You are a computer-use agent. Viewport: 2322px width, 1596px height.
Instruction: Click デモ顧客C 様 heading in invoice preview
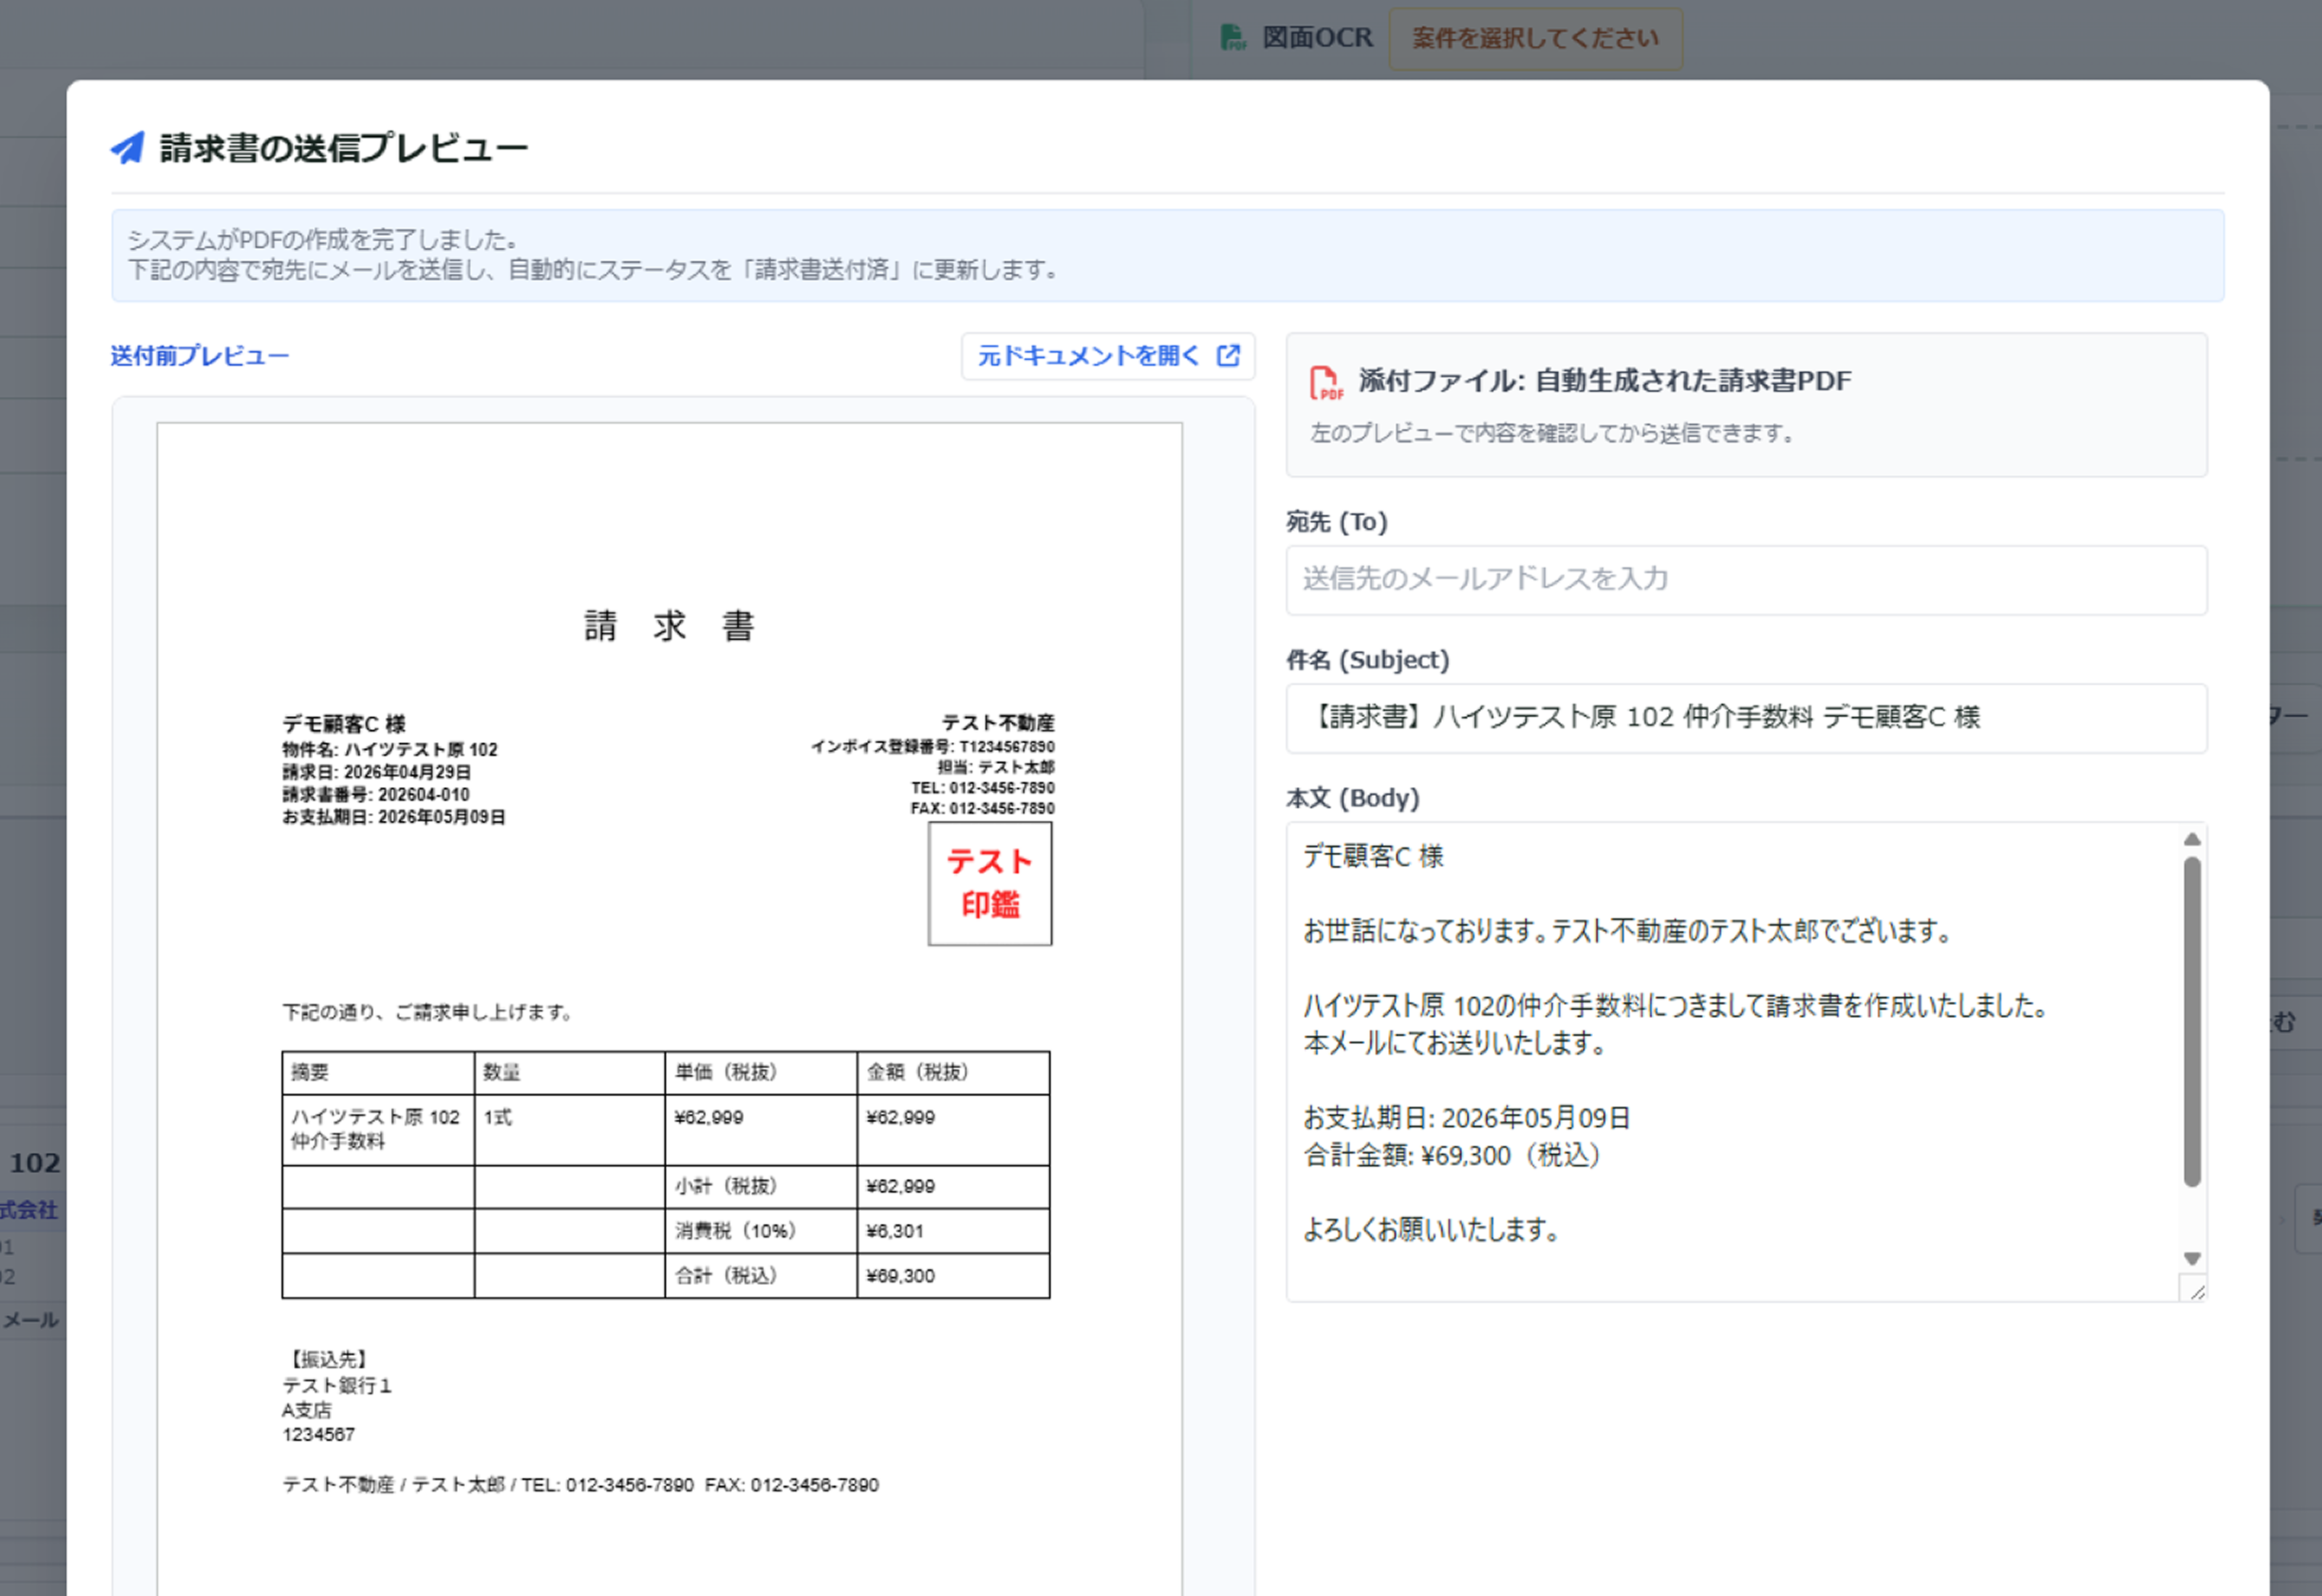344,723
